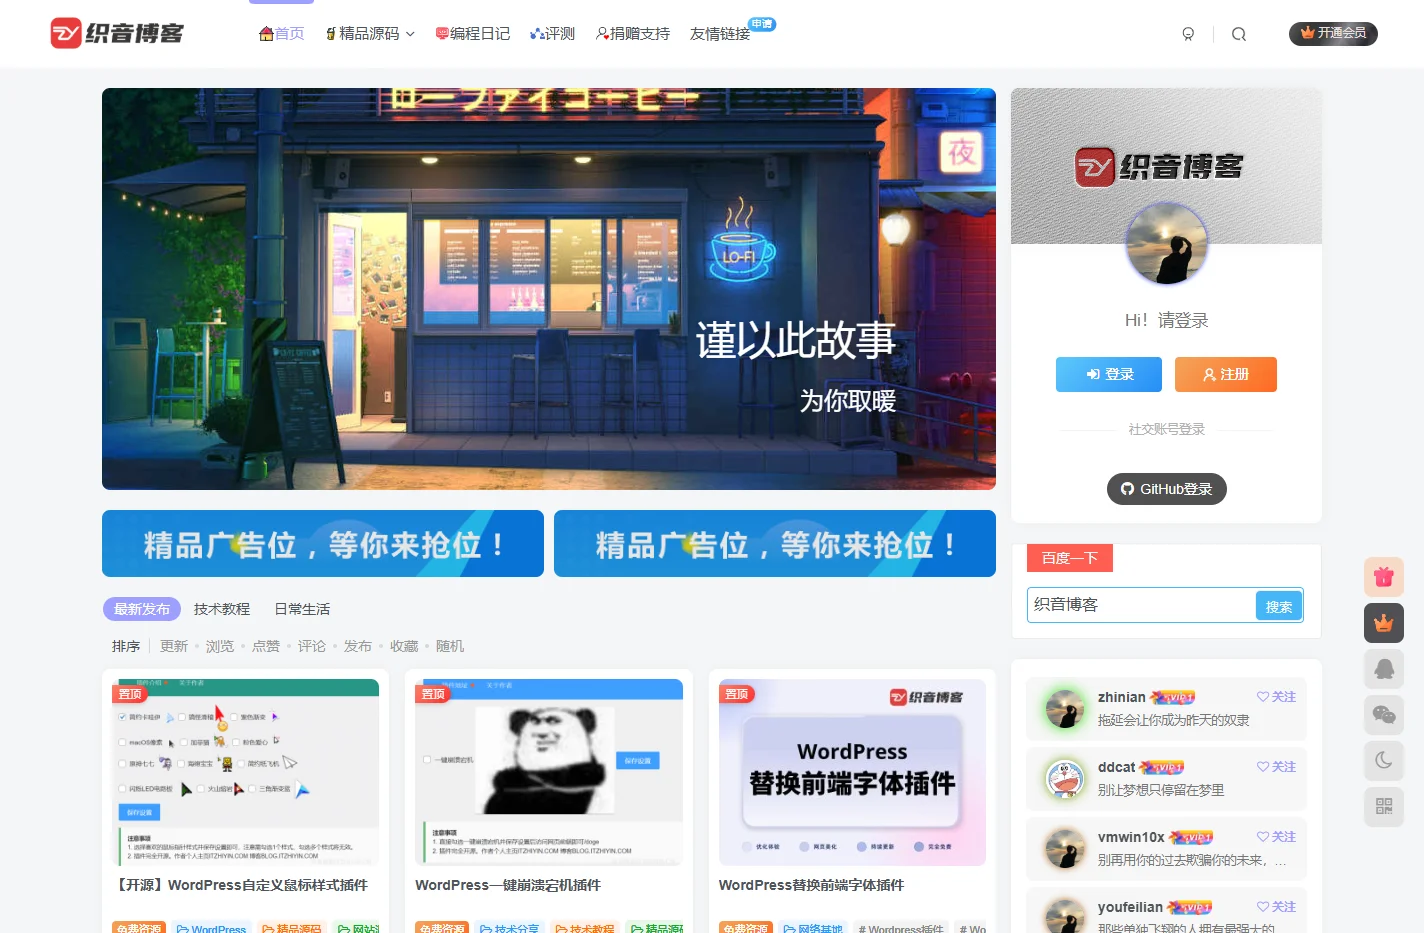This screenshot has width=1424, height=933.
Task: Sort posts by 收藏
Action: [x=404, y=646]
